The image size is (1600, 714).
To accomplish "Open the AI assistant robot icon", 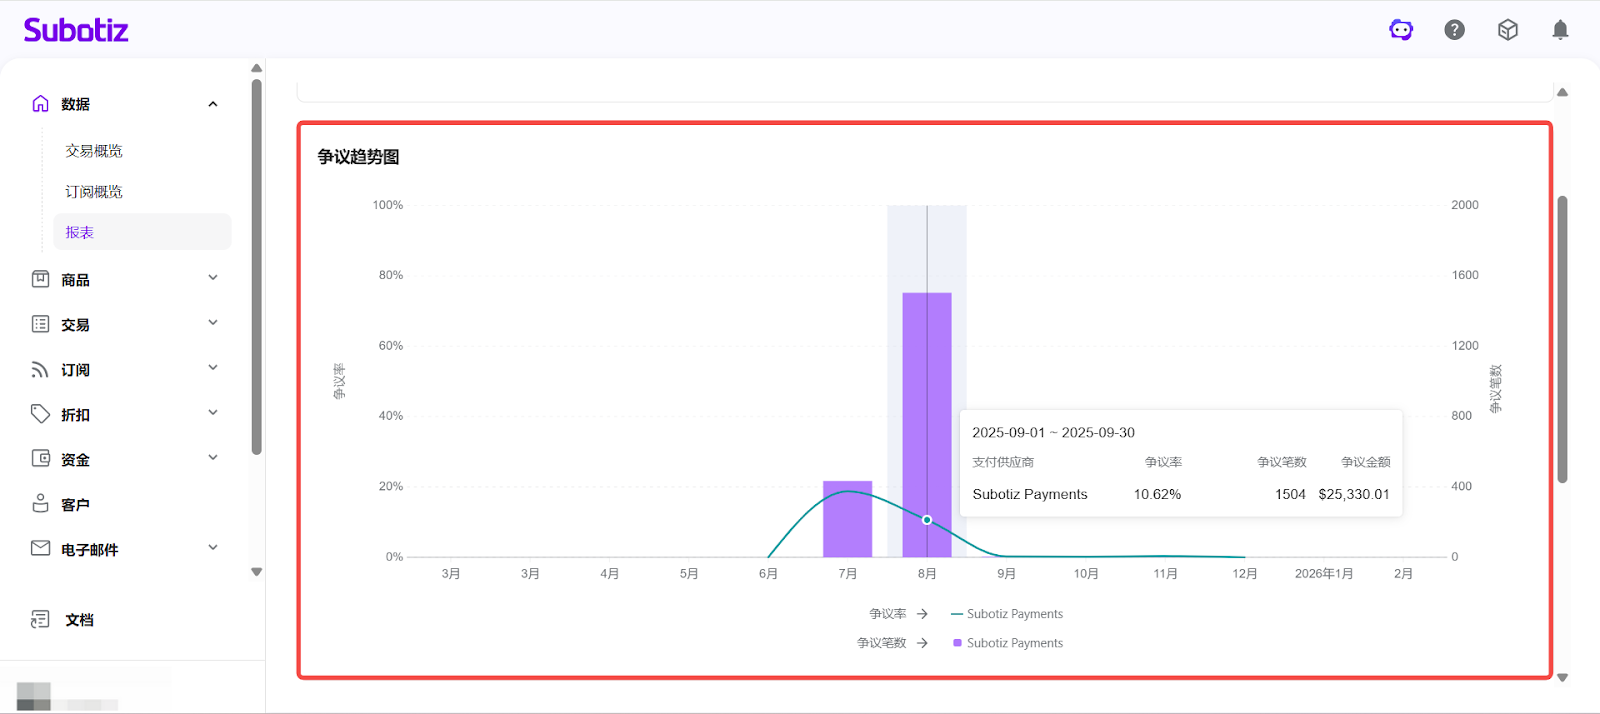I will click(1401, 30).
